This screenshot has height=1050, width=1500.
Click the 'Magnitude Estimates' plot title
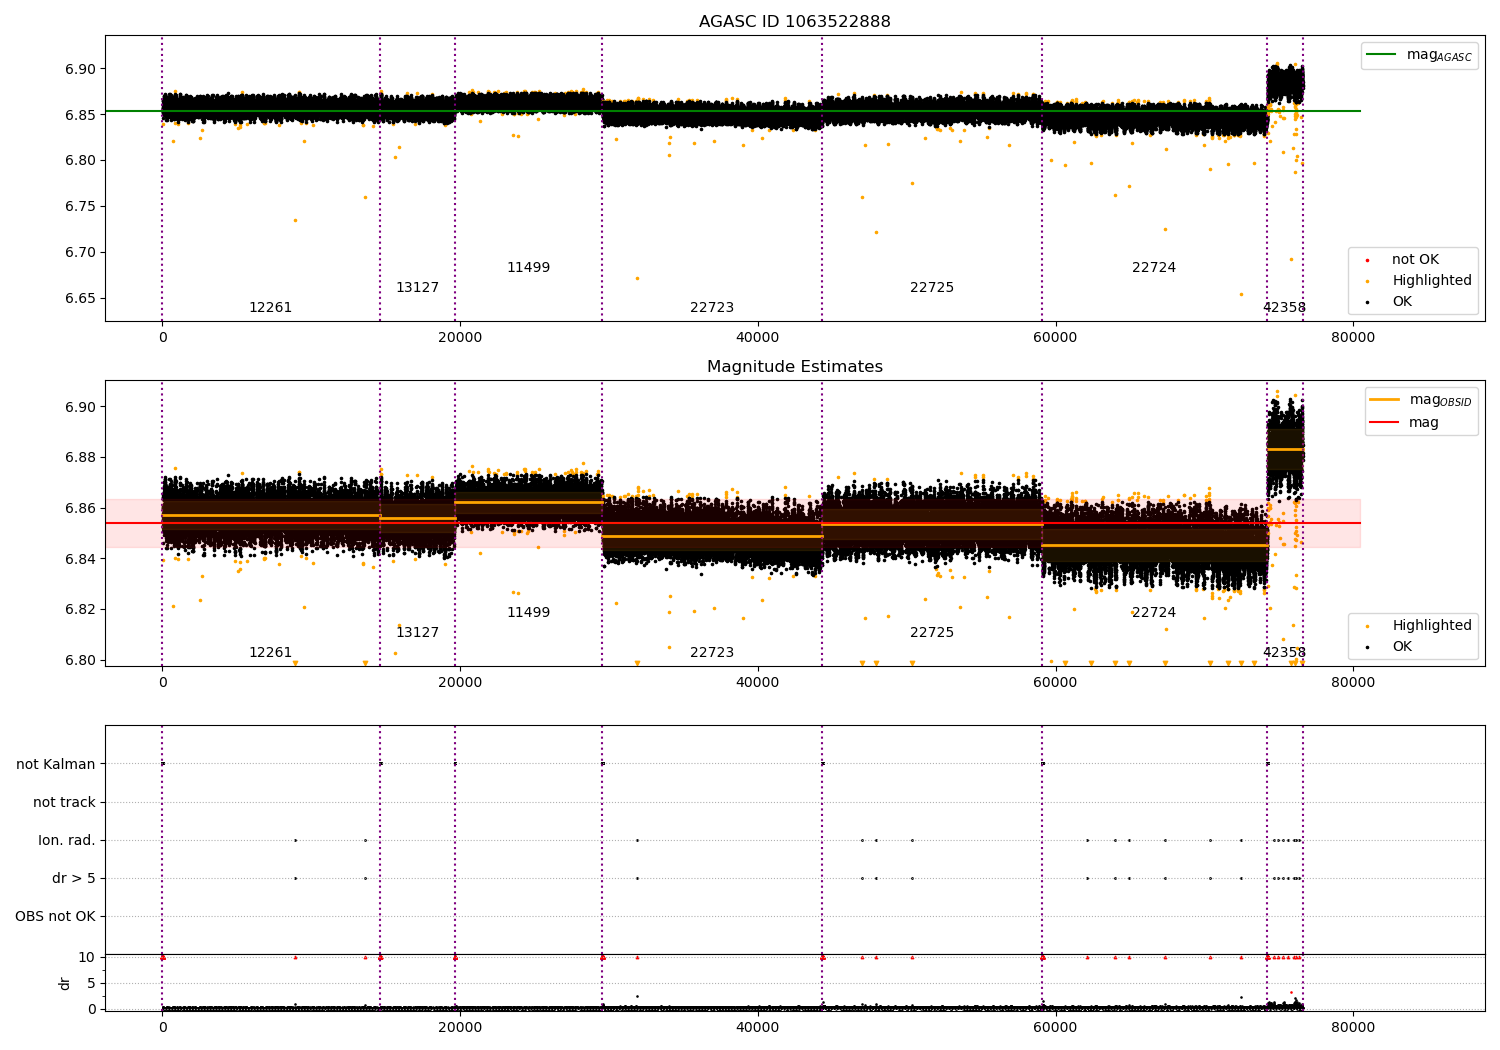(794, 367)
